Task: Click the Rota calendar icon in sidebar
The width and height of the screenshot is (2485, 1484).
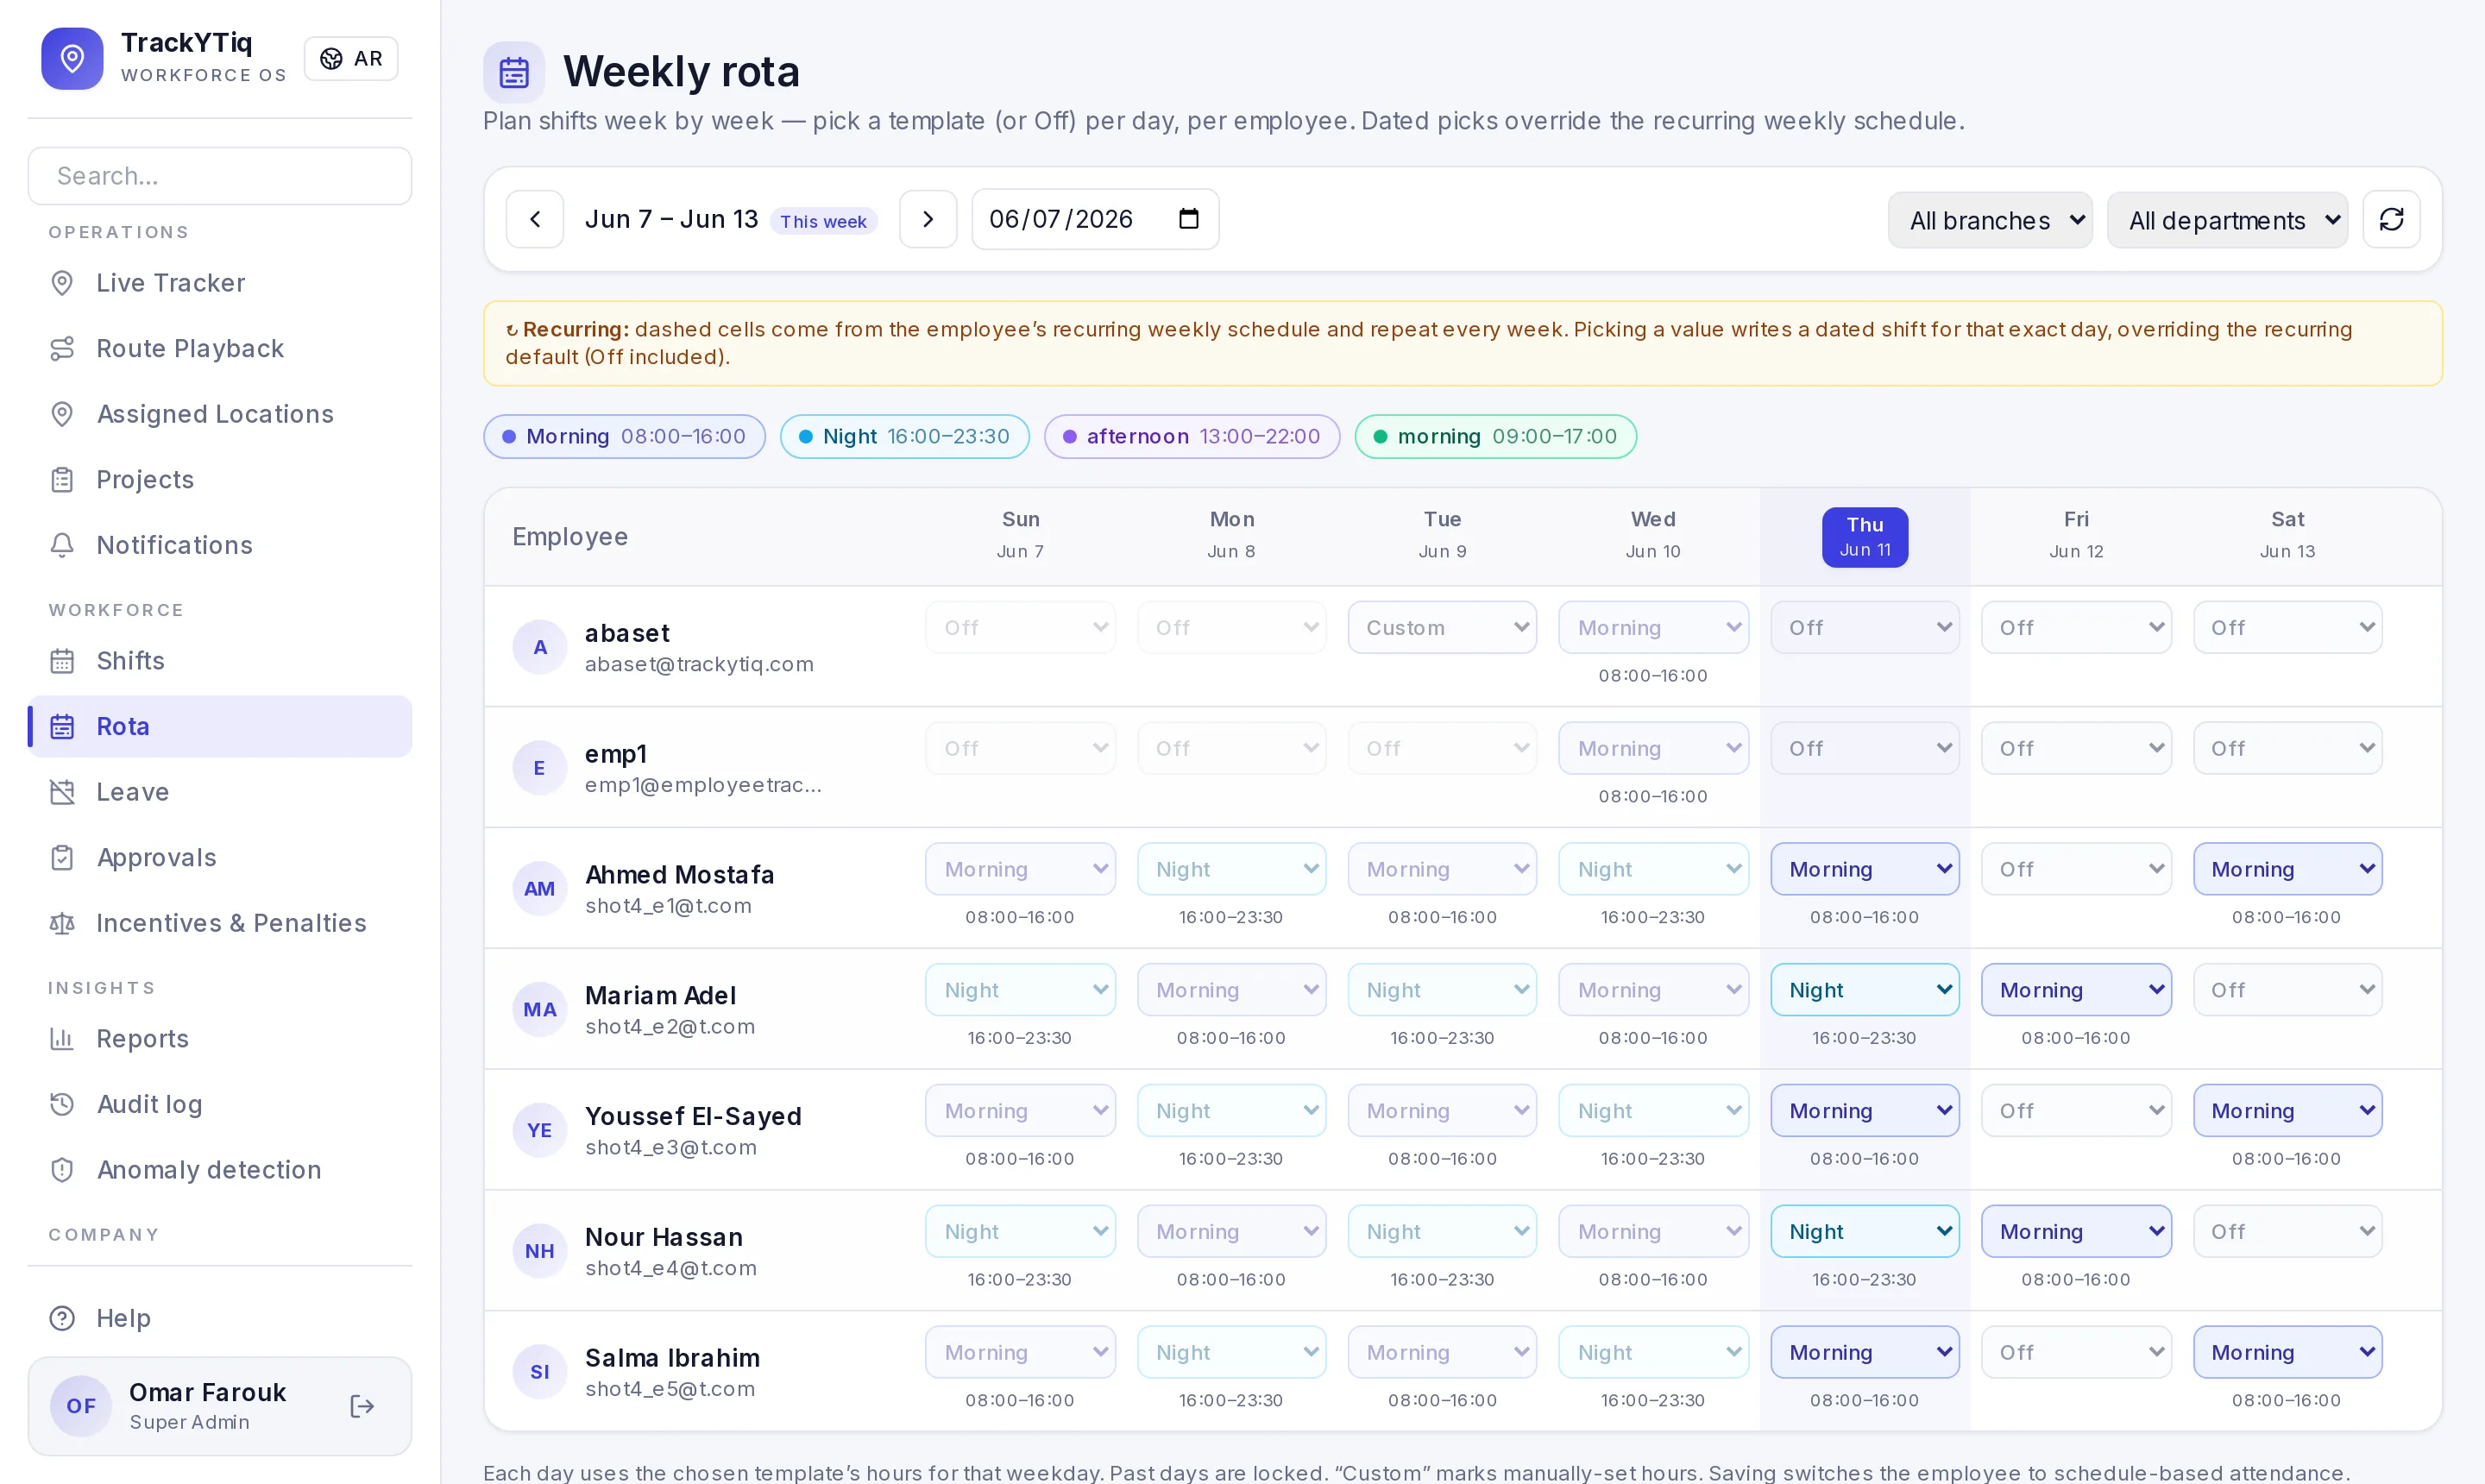Action: click(x=62, y=727)
